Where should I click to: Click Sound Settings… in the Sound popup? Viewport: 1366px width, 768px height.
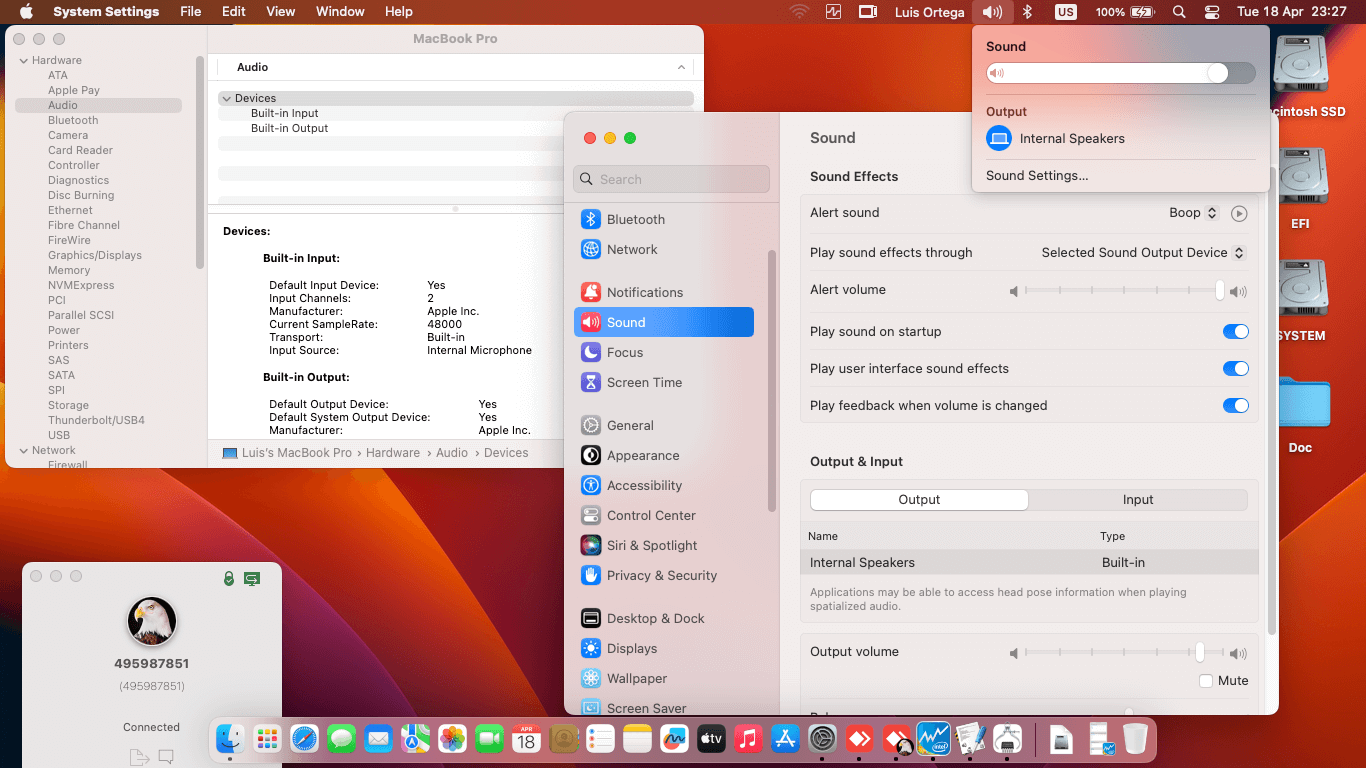tap(1037, 176)
